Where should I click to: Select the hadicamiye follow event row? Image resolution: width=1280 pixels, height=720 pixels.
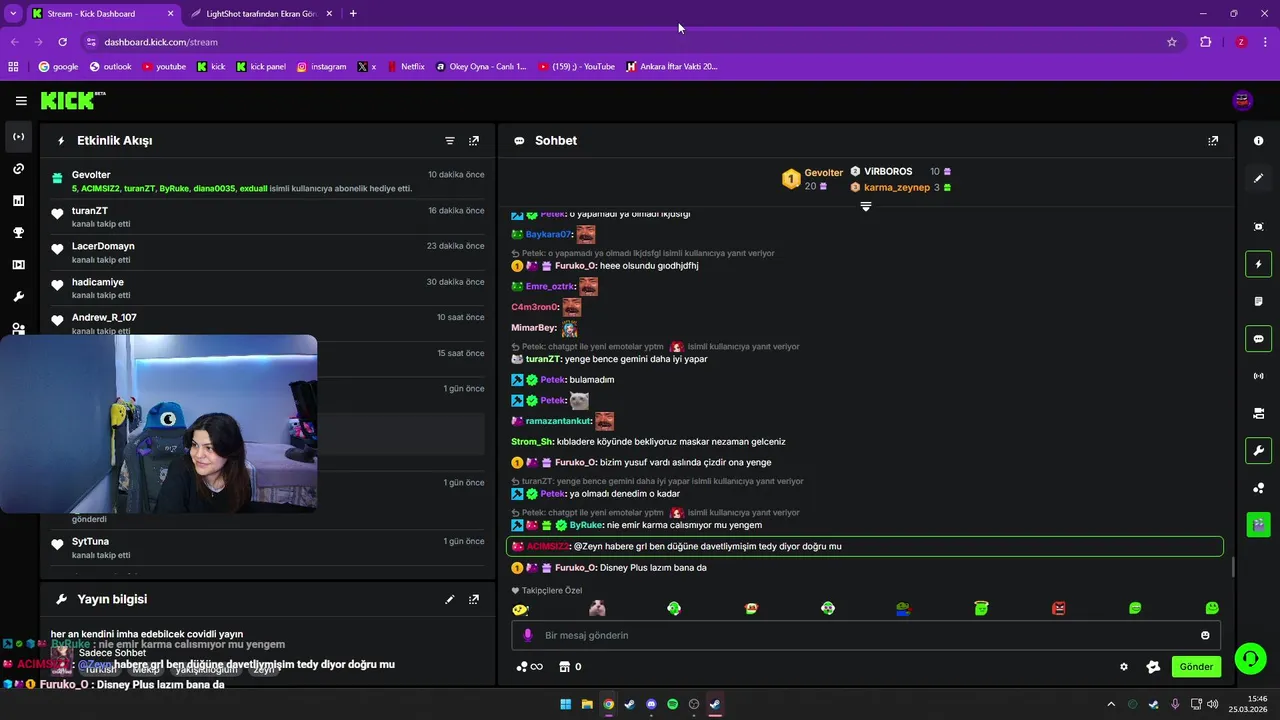(268, 288)
